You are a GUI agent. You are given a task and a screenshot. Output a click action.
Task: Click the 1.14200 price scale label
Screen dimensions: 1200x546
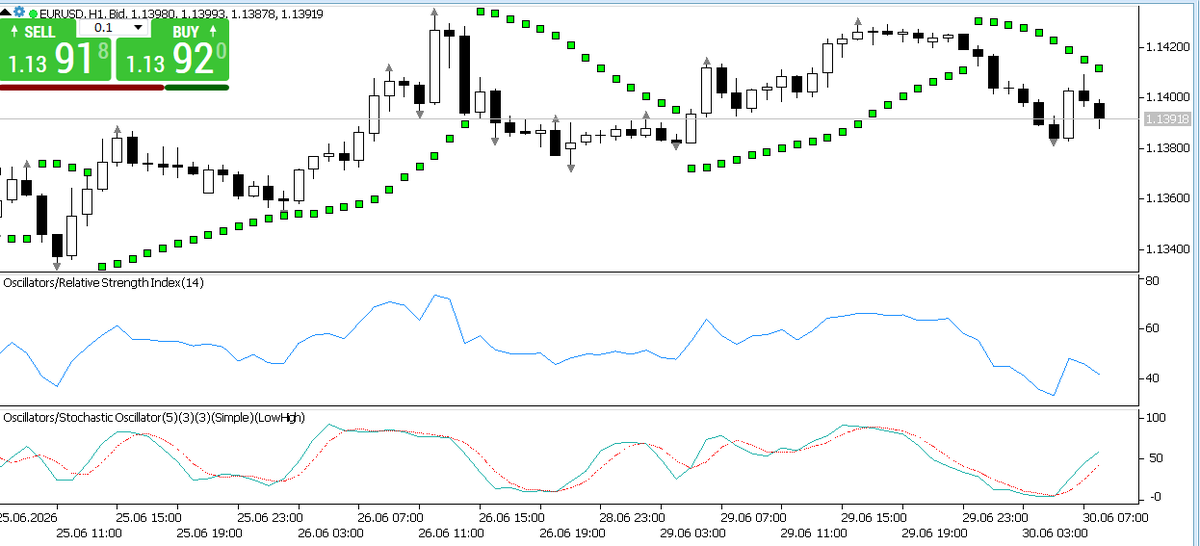[1168, 46]
